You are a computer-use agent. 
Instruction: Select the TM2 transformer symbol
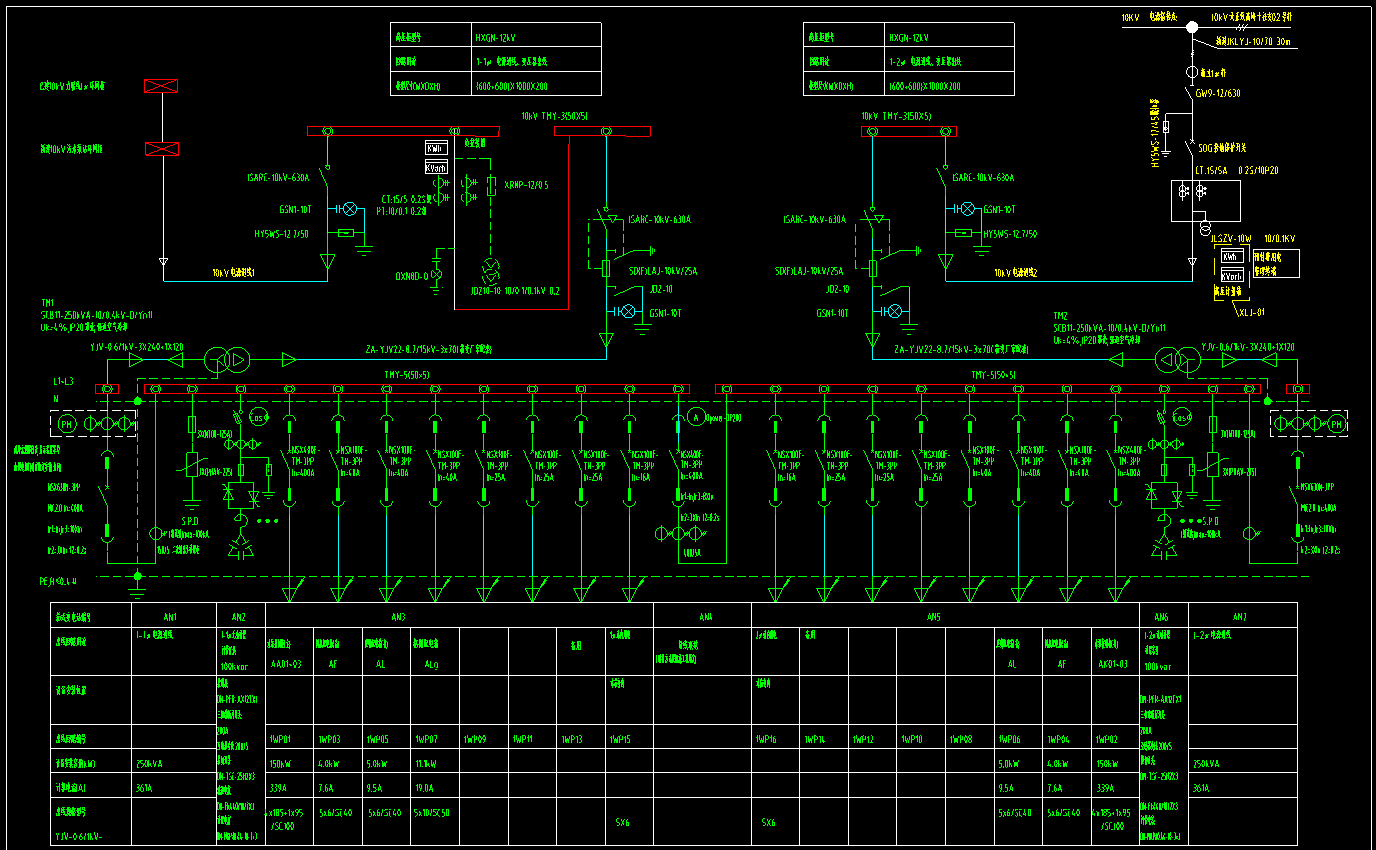click(x=1175, y=359)
